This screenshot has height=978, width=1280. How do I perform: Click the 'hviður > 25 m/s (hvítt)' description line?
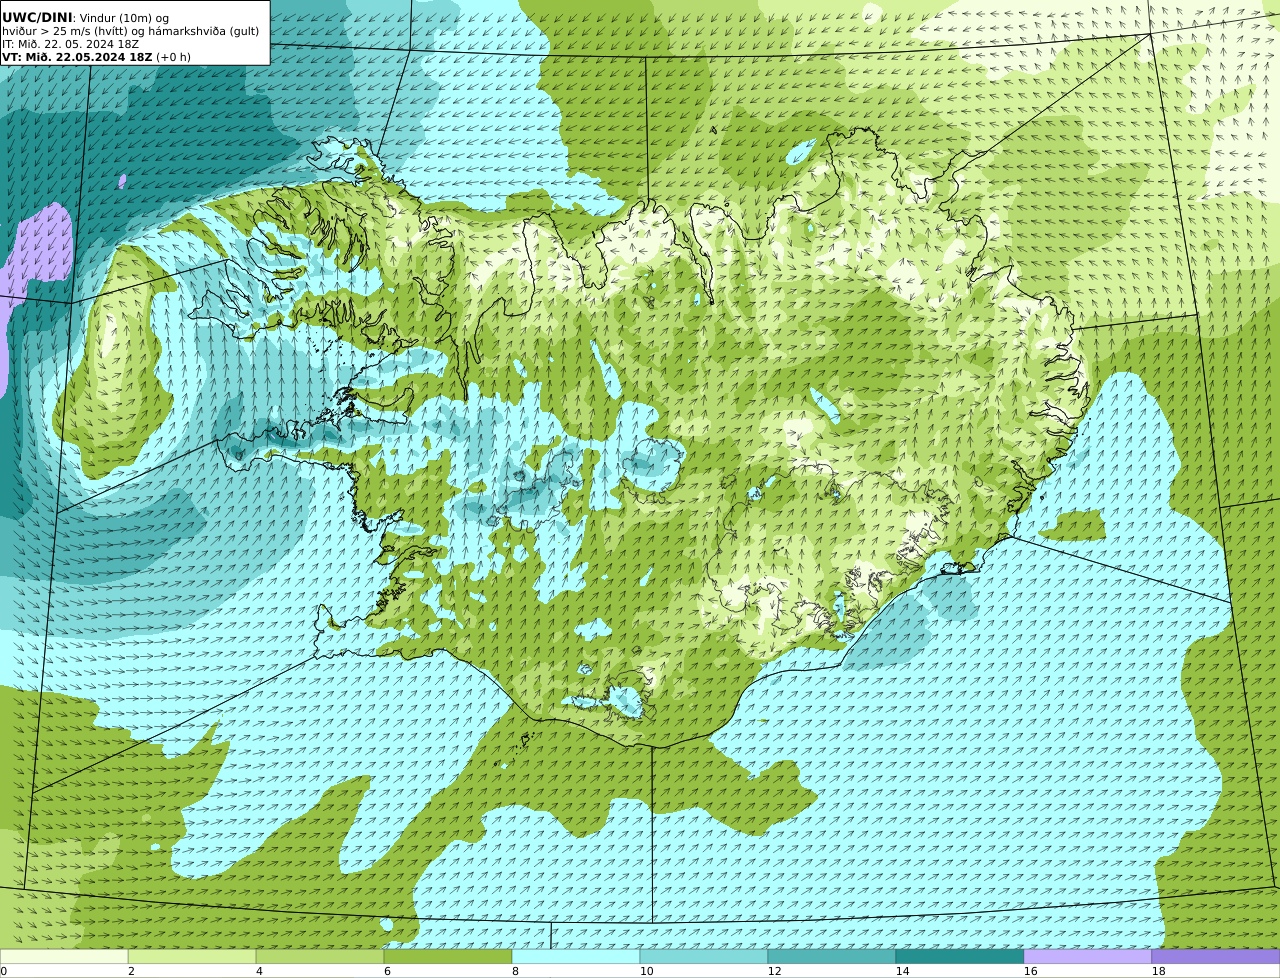[x=130, y=31]
